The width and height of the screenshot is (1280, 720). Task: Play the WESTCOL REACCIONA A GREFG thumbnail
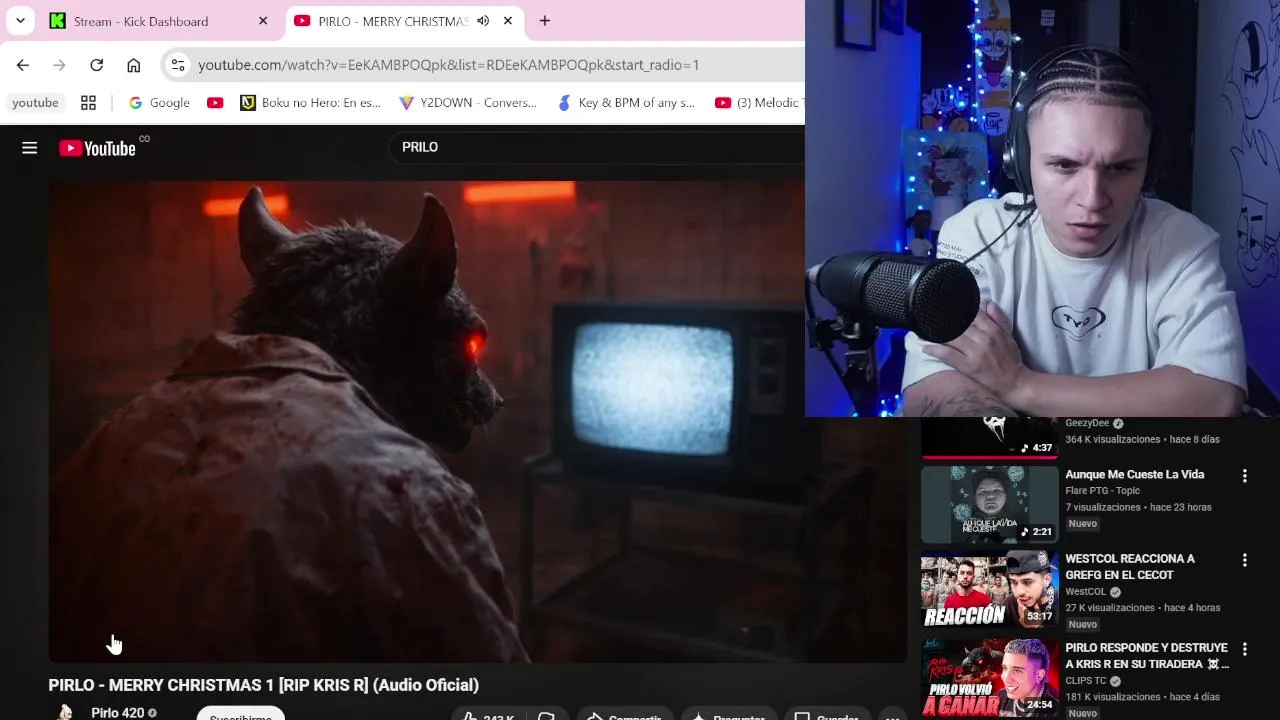pyautogui.click(x=990, y=589)
